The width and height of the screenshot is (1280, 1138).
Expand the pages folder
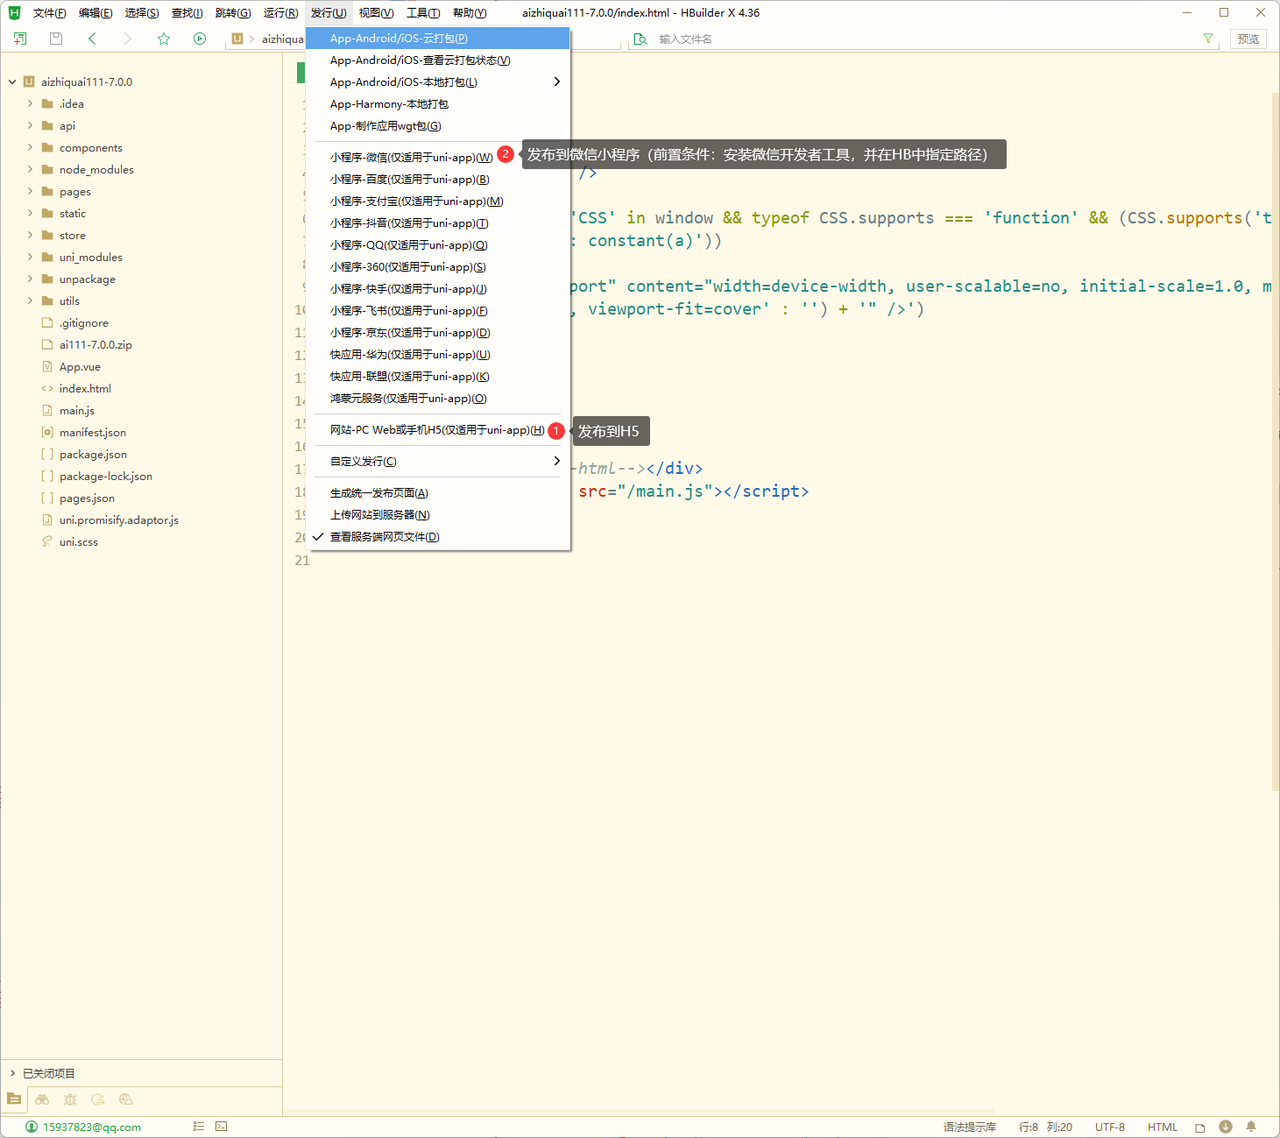[x=30, y=192]
